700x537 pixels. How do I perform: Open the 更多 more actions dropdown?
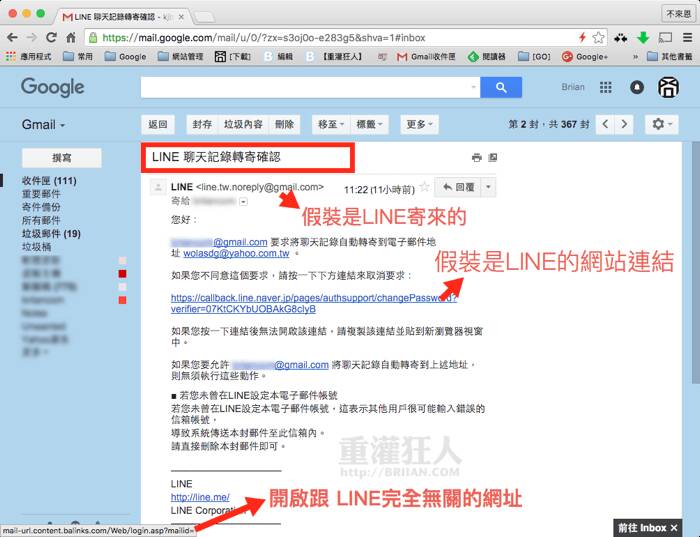pos(419,124)
